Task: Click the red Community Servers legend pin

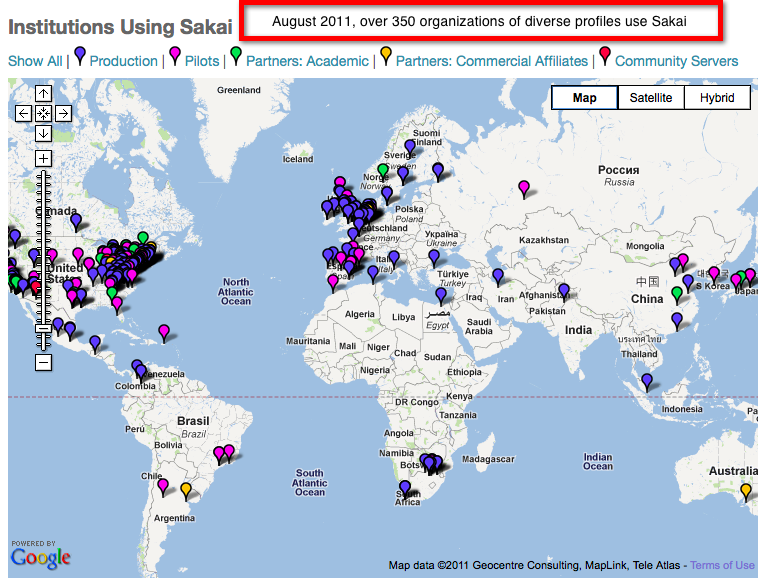Action: 605,54
